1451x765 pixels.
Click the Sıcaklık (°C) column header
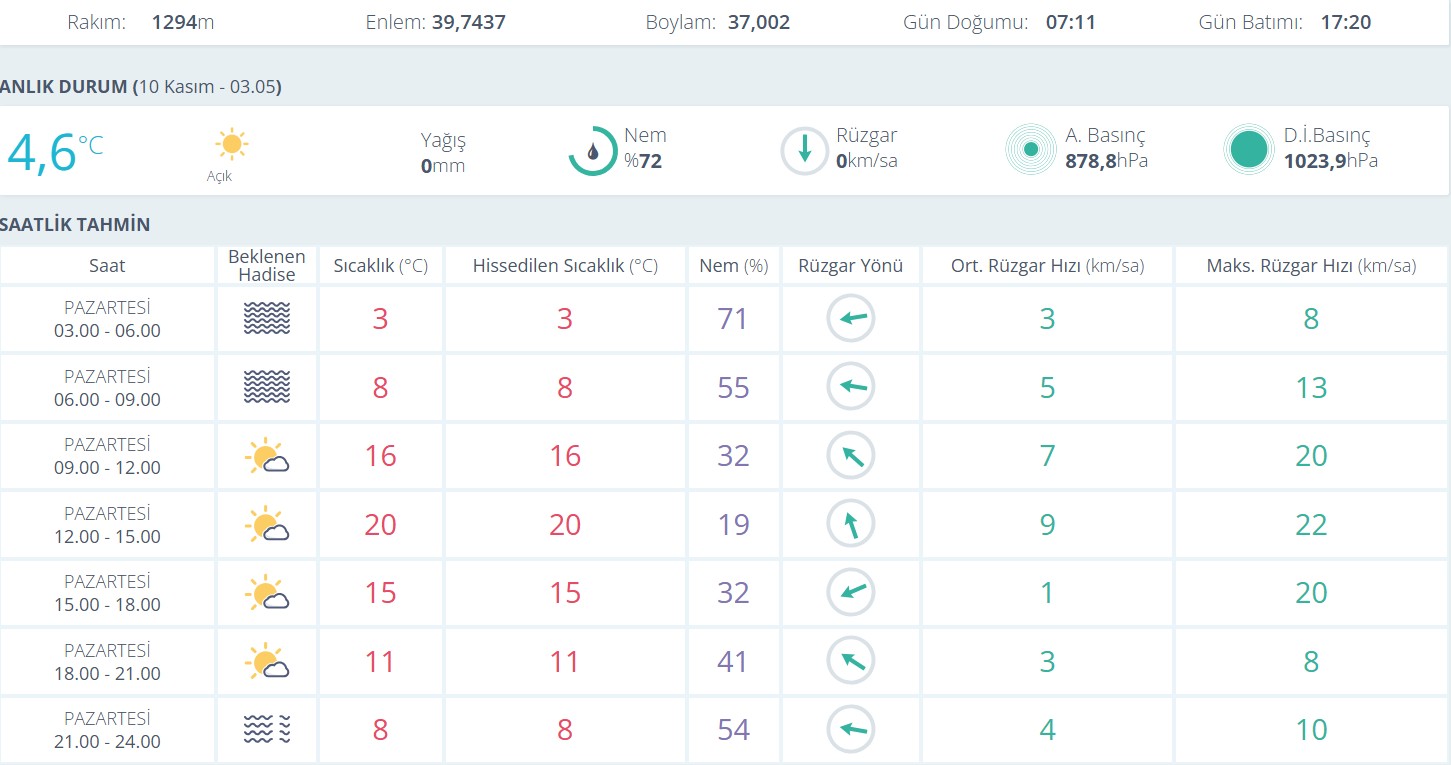tap(380, 266)
